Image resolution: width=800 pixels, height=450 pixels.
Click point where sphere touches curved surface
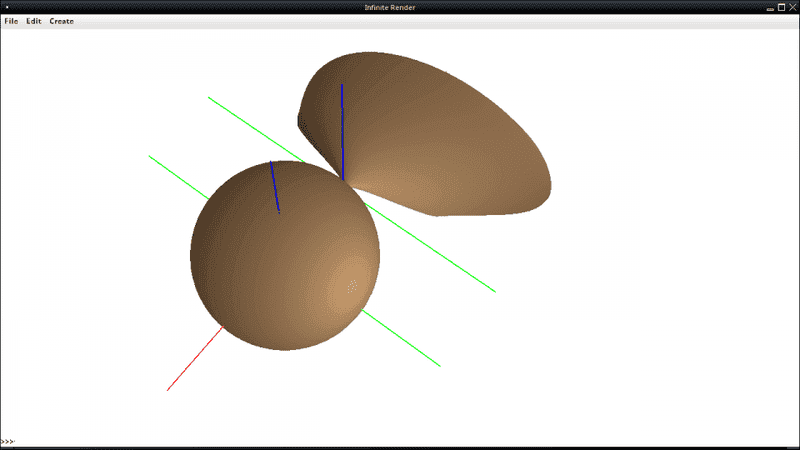point(342,182)
